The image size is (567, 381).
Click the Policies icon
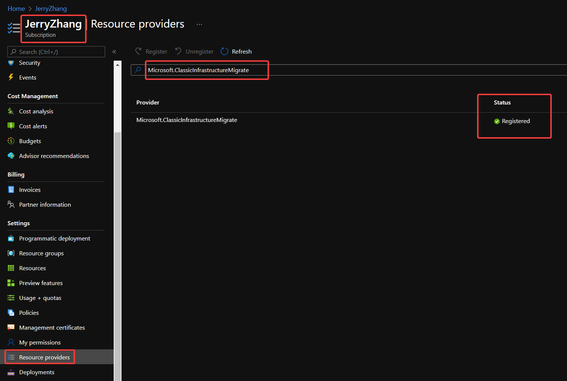tap(11, 313)
